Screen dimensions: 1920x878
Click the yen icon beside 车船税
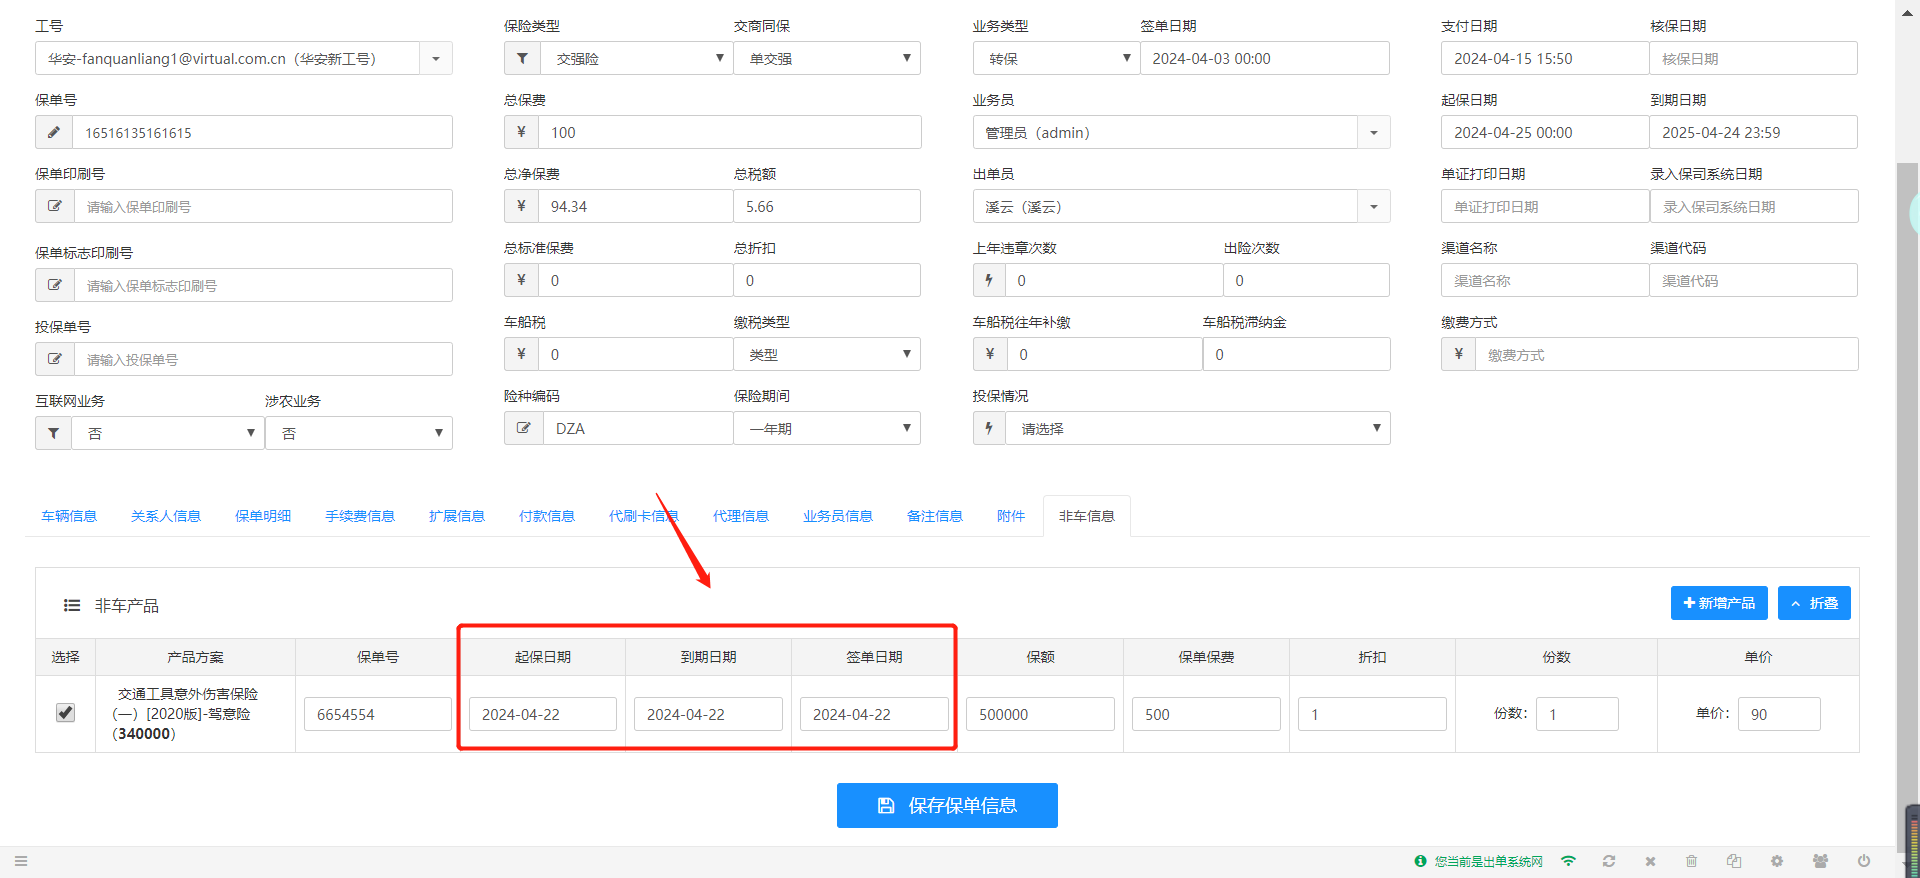(521, 354)
